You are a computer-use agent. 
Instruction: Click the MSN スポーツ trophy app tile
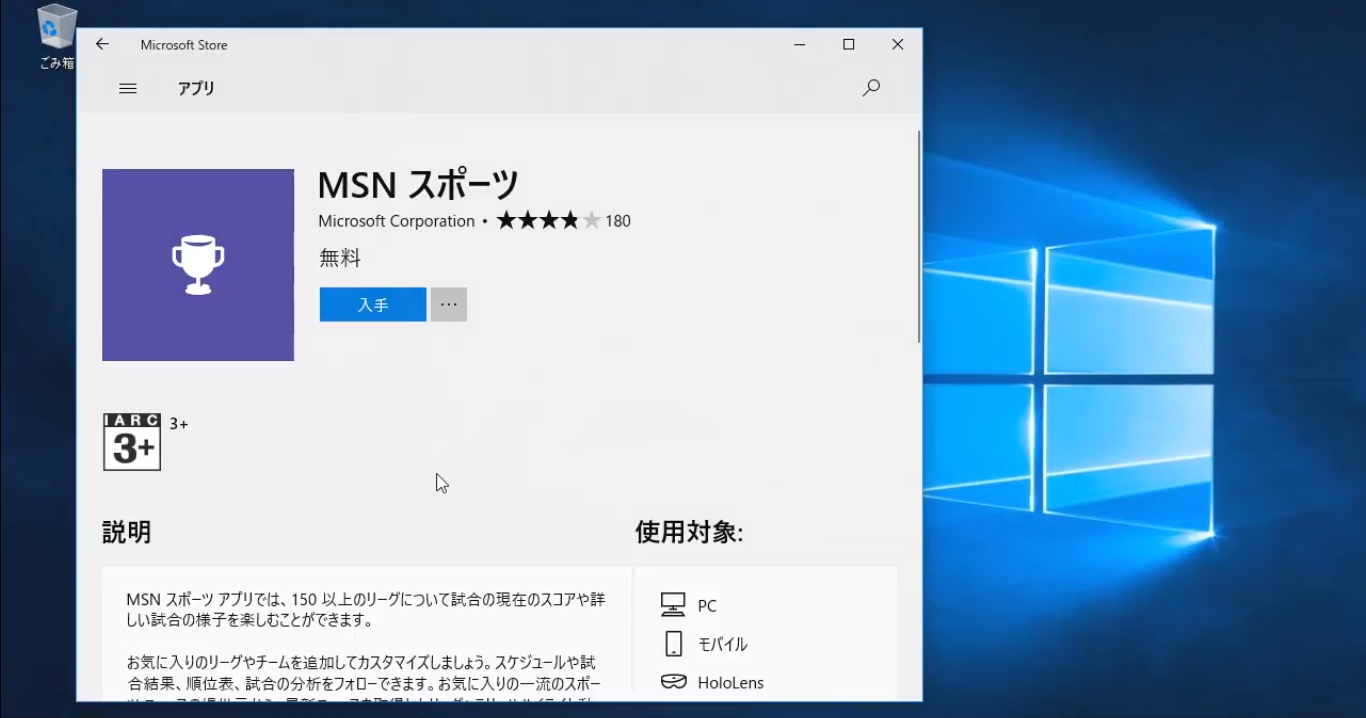(198, 265)
